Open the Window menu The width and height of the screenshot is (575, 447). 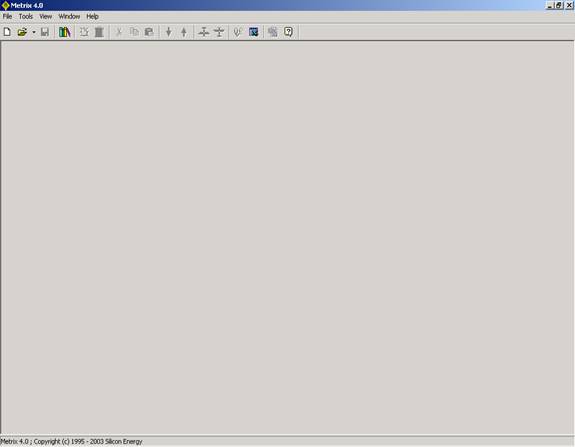(69, 17)
